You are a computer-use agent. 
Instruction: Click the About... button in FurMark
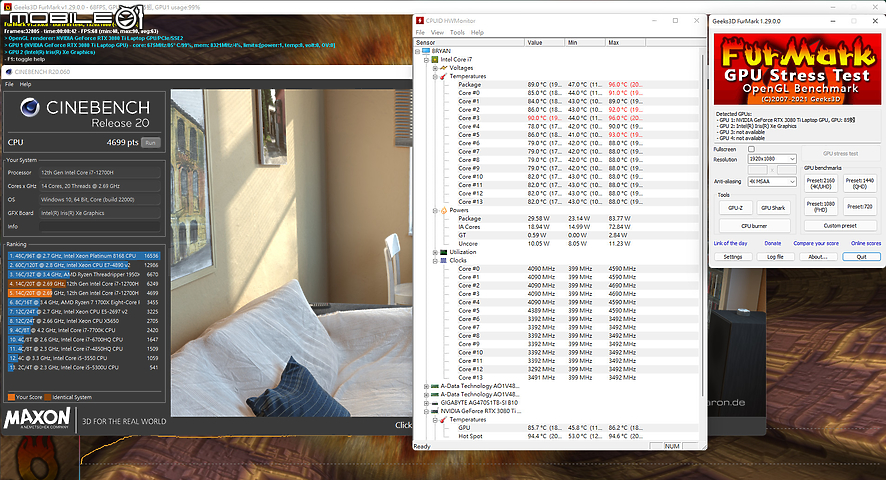[x=818, y=257]
